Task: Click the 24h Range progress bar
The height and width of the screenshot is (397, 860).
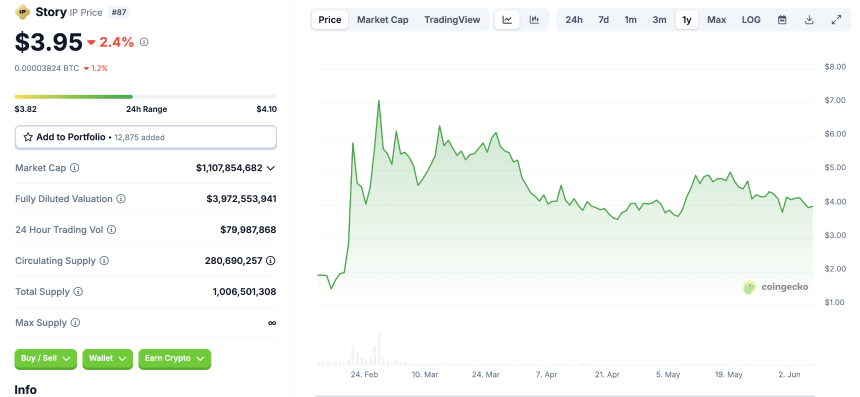Action: pos(145,97)
